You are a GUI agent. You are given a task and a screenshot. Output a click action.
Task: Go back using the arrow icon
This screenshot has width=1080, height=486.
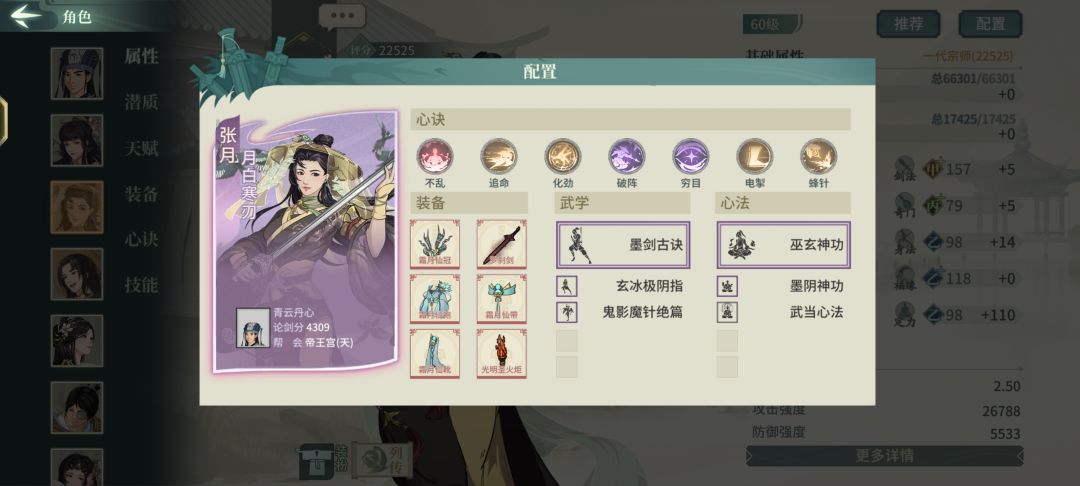(x=26, y=16)
